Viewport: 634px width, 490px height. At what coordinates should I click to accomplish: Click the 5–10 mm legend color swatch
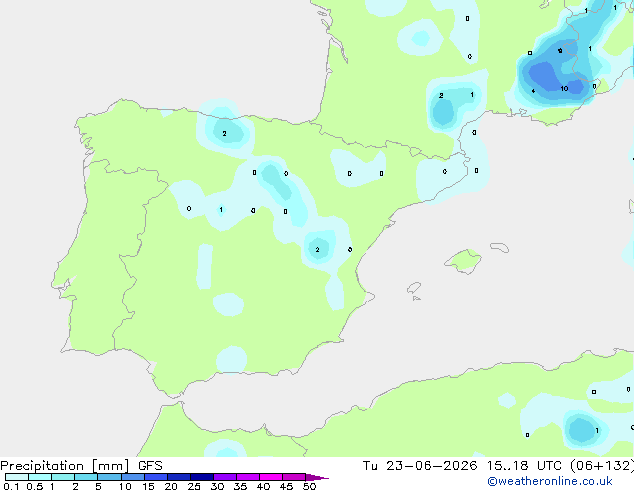point(109,477)
